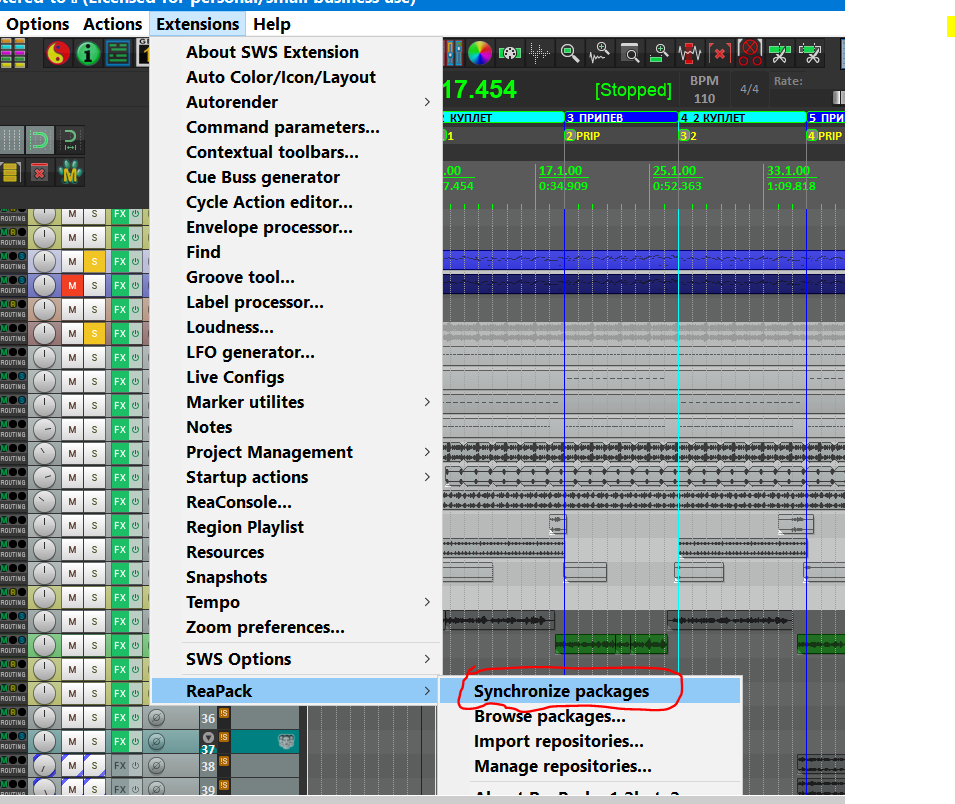
Task: Select the '3 ПРИПЕВ' region
Action: pyautogui.click(x=621, y=118)
